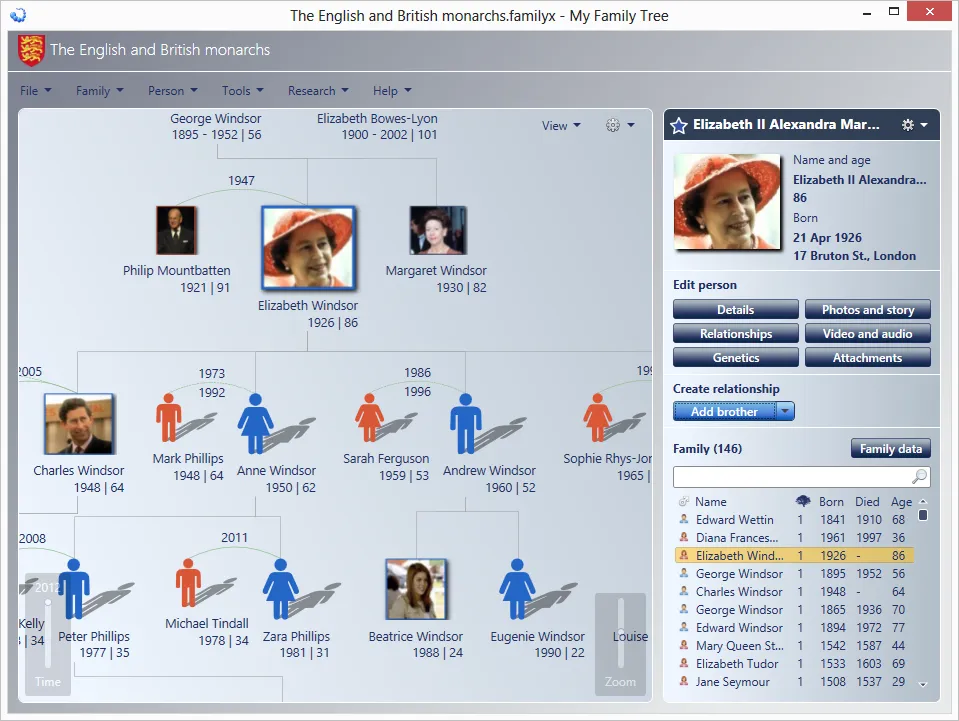This screenshot has width=959, height=721.
Task: Click the coat of arms shield icon in header
Action: click(x=30, y=48)
